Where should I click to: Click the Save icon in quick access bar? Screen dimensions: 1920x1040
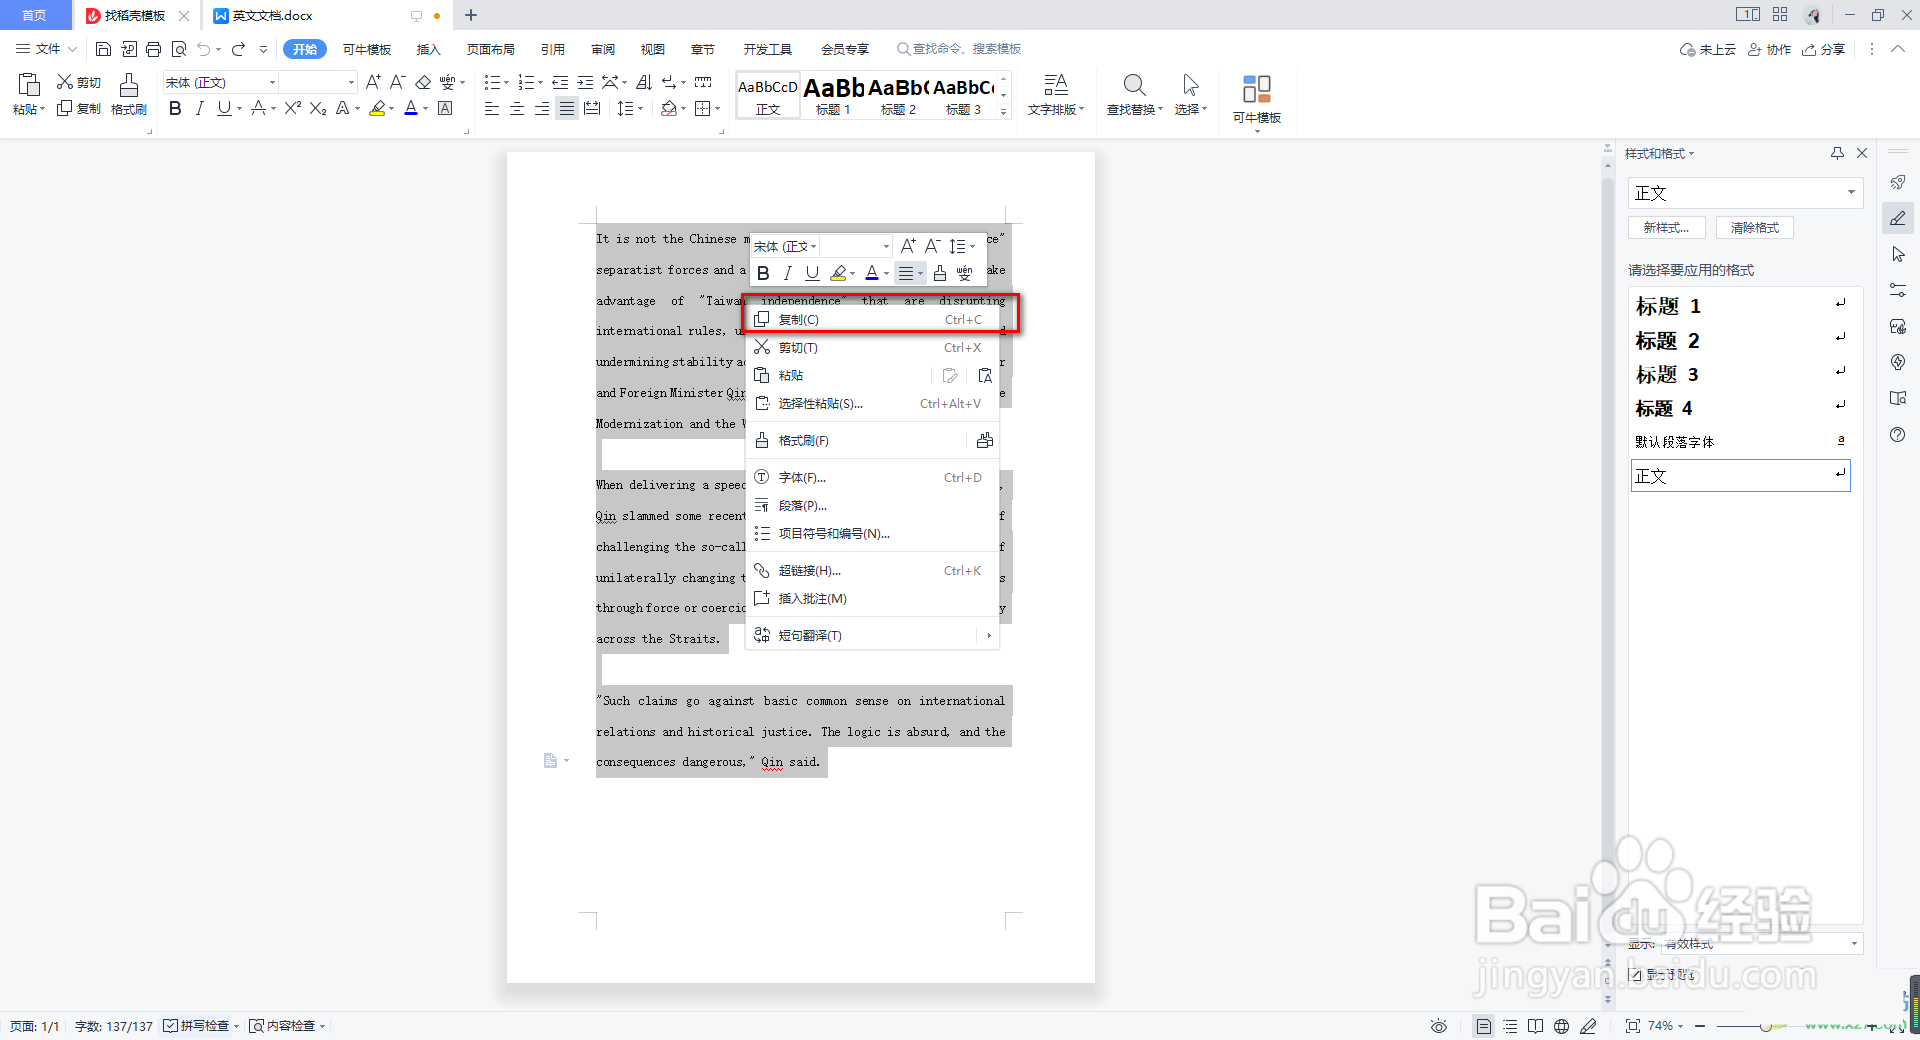point(103,49)
